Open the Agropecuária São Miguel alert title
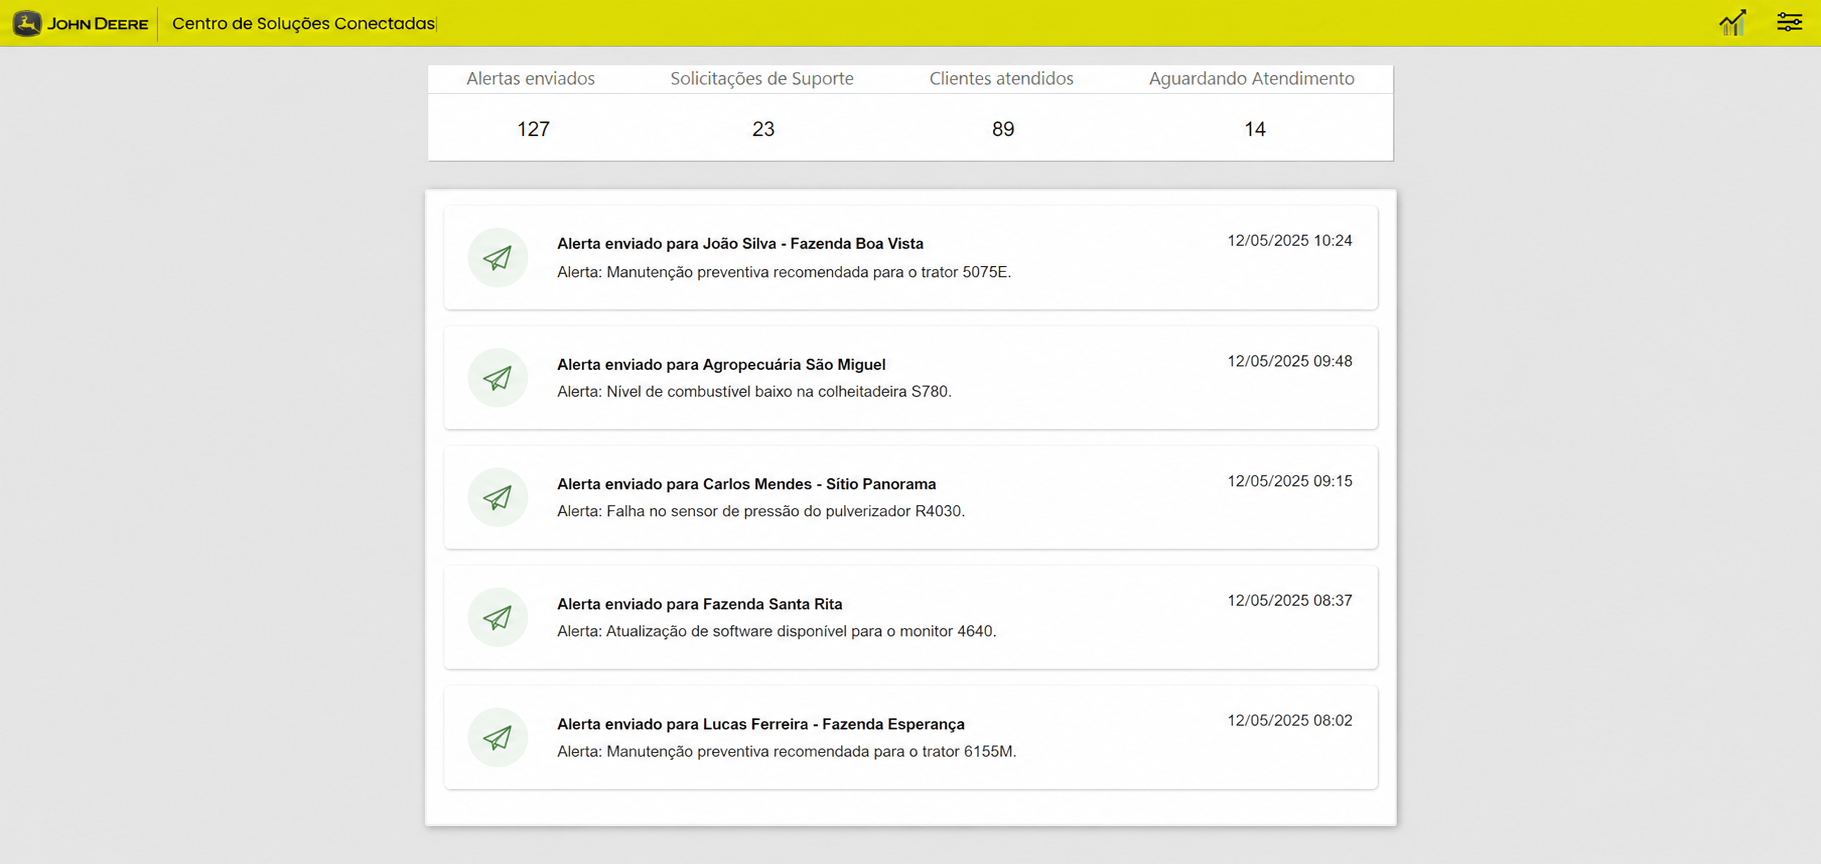The width and height of the screenshot is (1821, 864). [x=721, y=365]
